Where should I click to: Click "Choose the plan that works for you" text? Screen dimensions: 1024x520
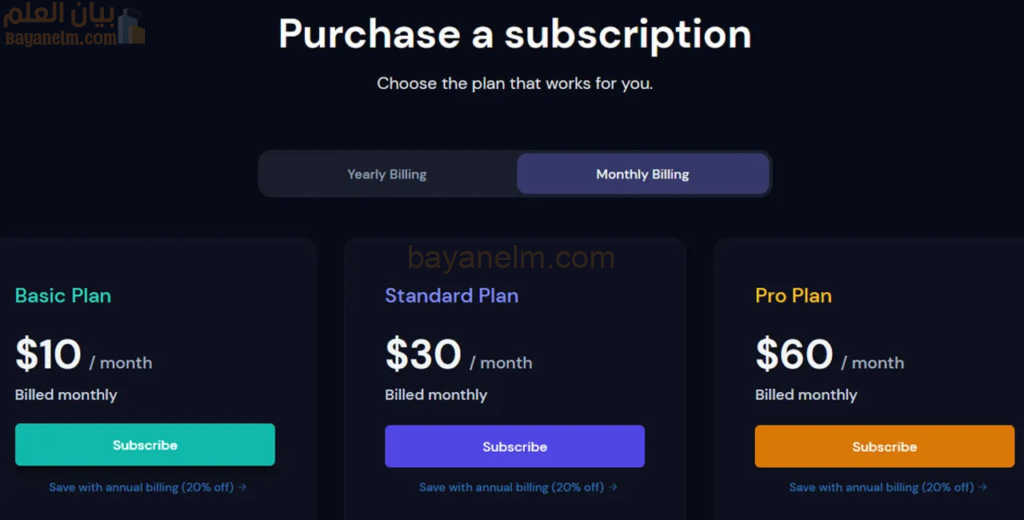514,83
